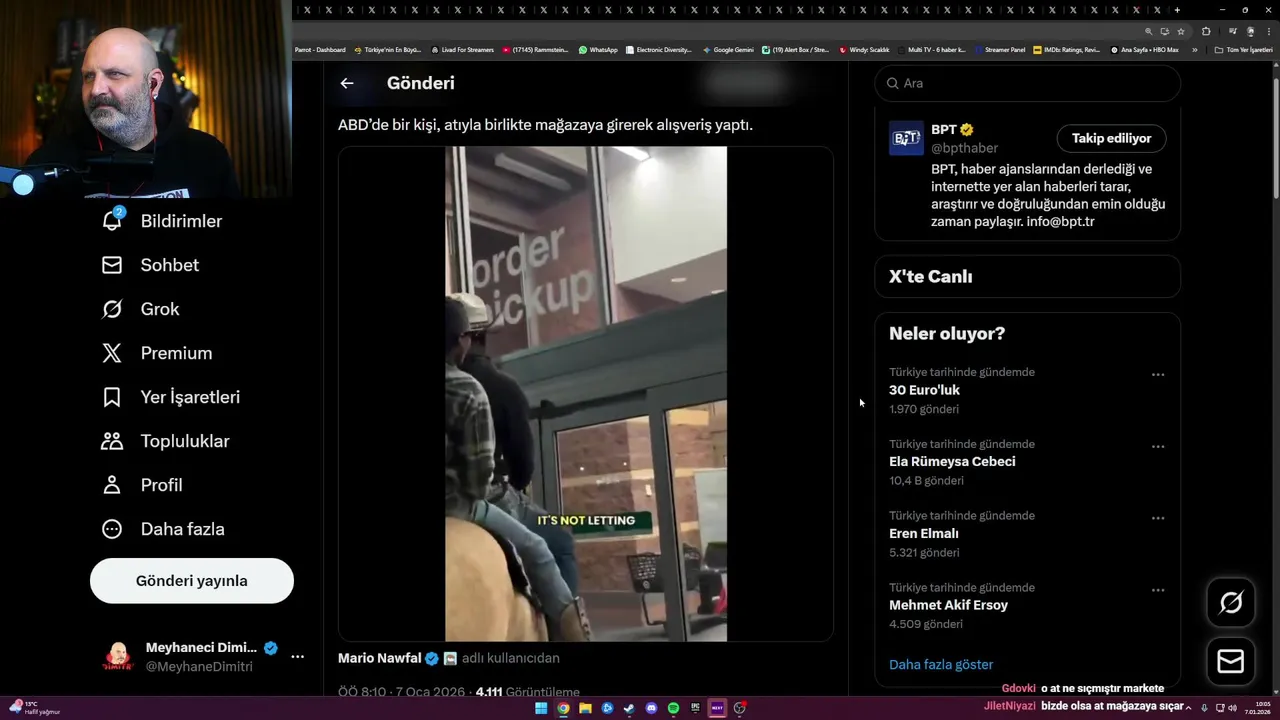This screenshot has width=1280, height=720.
Task: Open the X'te Canlı section
Action: pyautogui.click(x=1028, y=277)
